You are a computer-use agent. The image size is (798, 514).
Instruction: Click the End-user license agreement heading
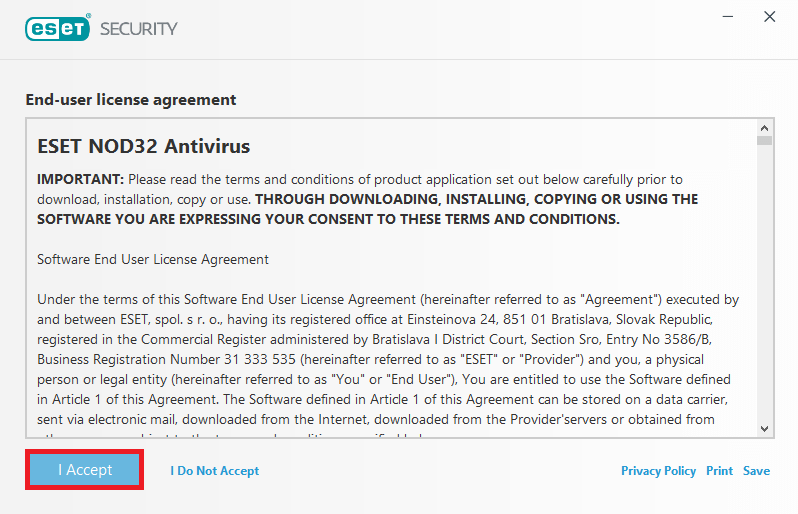pos(131,100)
